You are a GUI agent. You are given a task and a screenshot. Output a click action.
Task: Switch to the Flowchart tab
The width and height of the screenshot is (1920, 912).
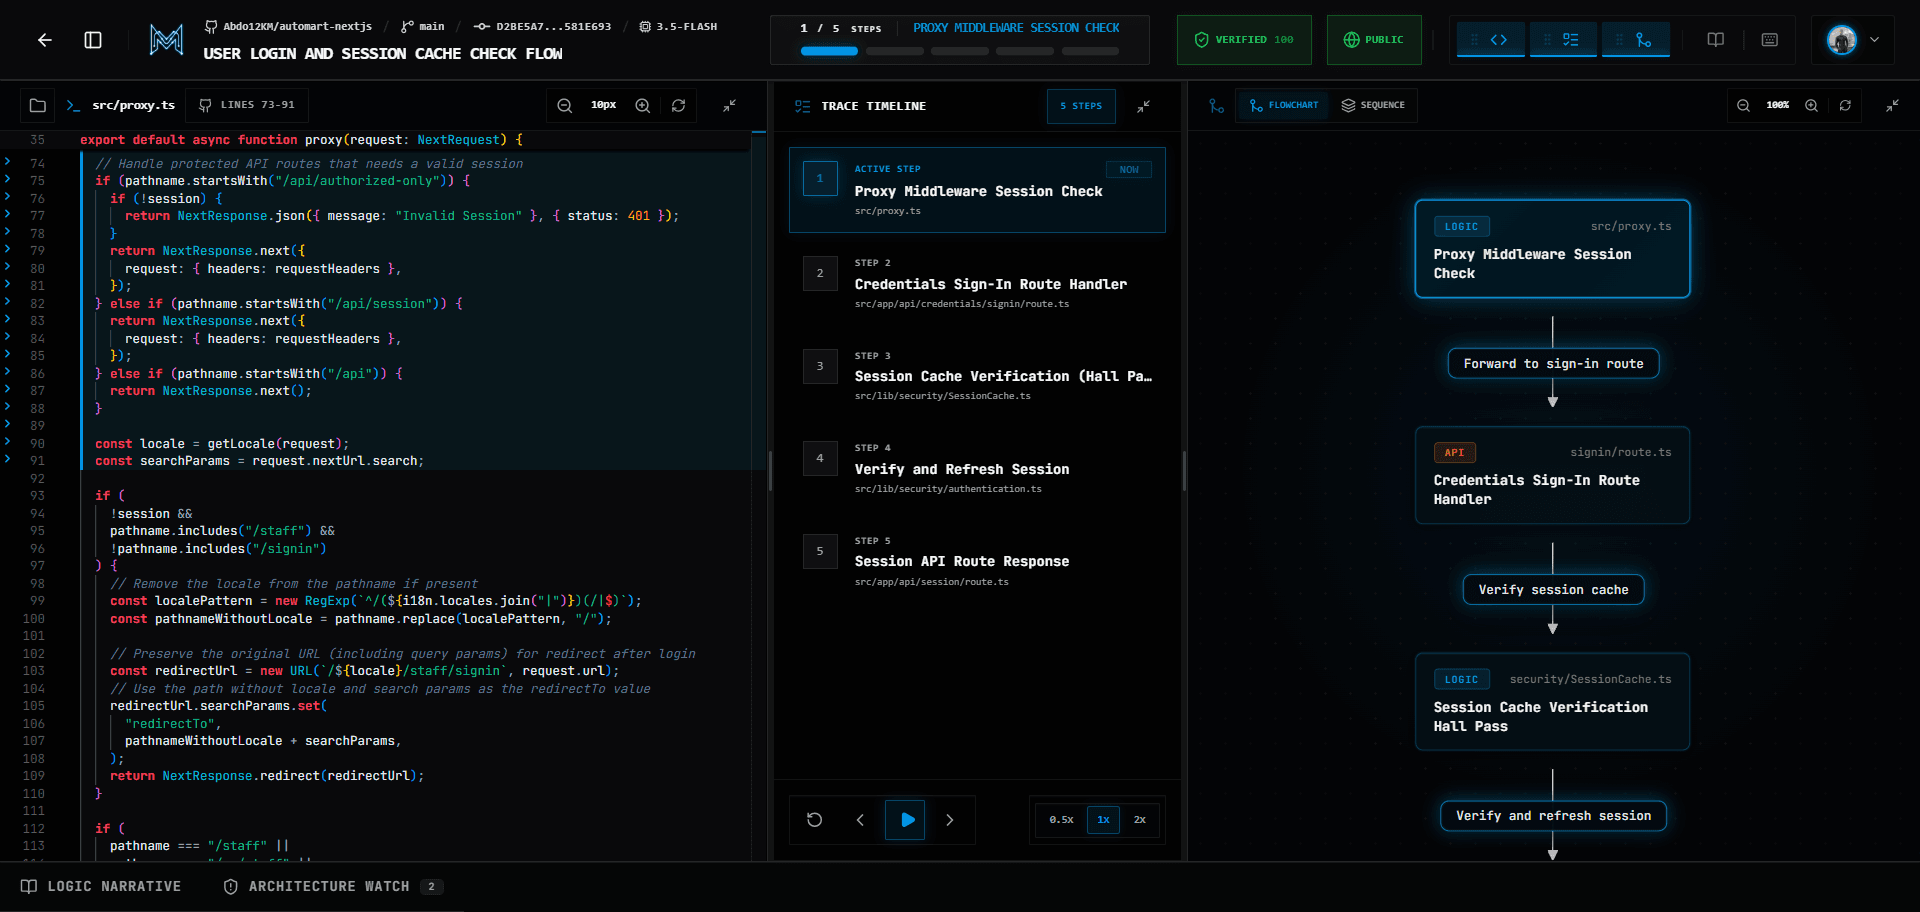tap(1284, 105)
